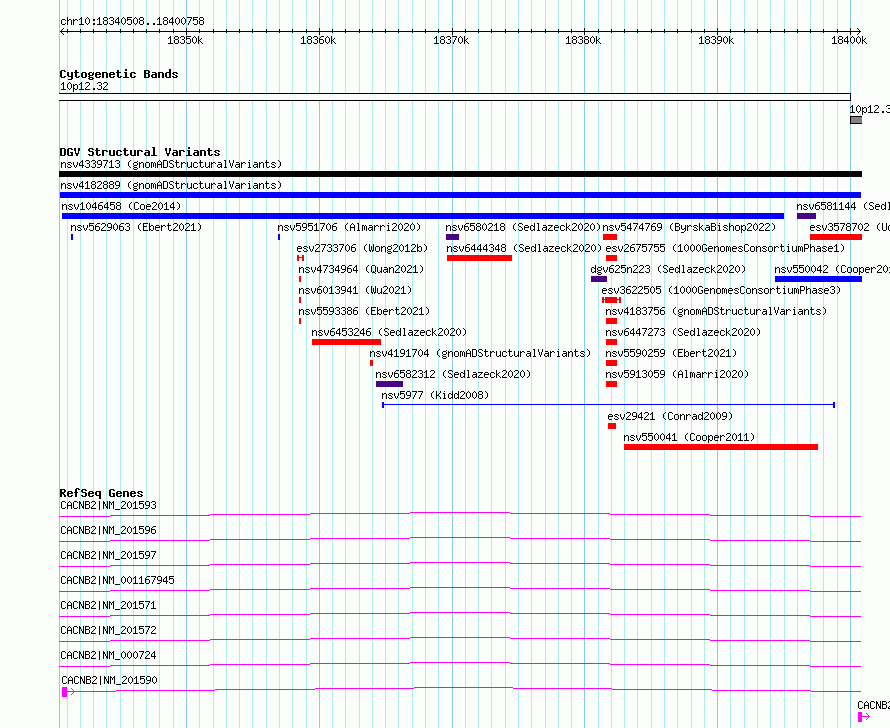The image size is (890, 728).
Task: Select the nsv6013941 (Wu2021) variant label
Action: (x=355, y=291)
